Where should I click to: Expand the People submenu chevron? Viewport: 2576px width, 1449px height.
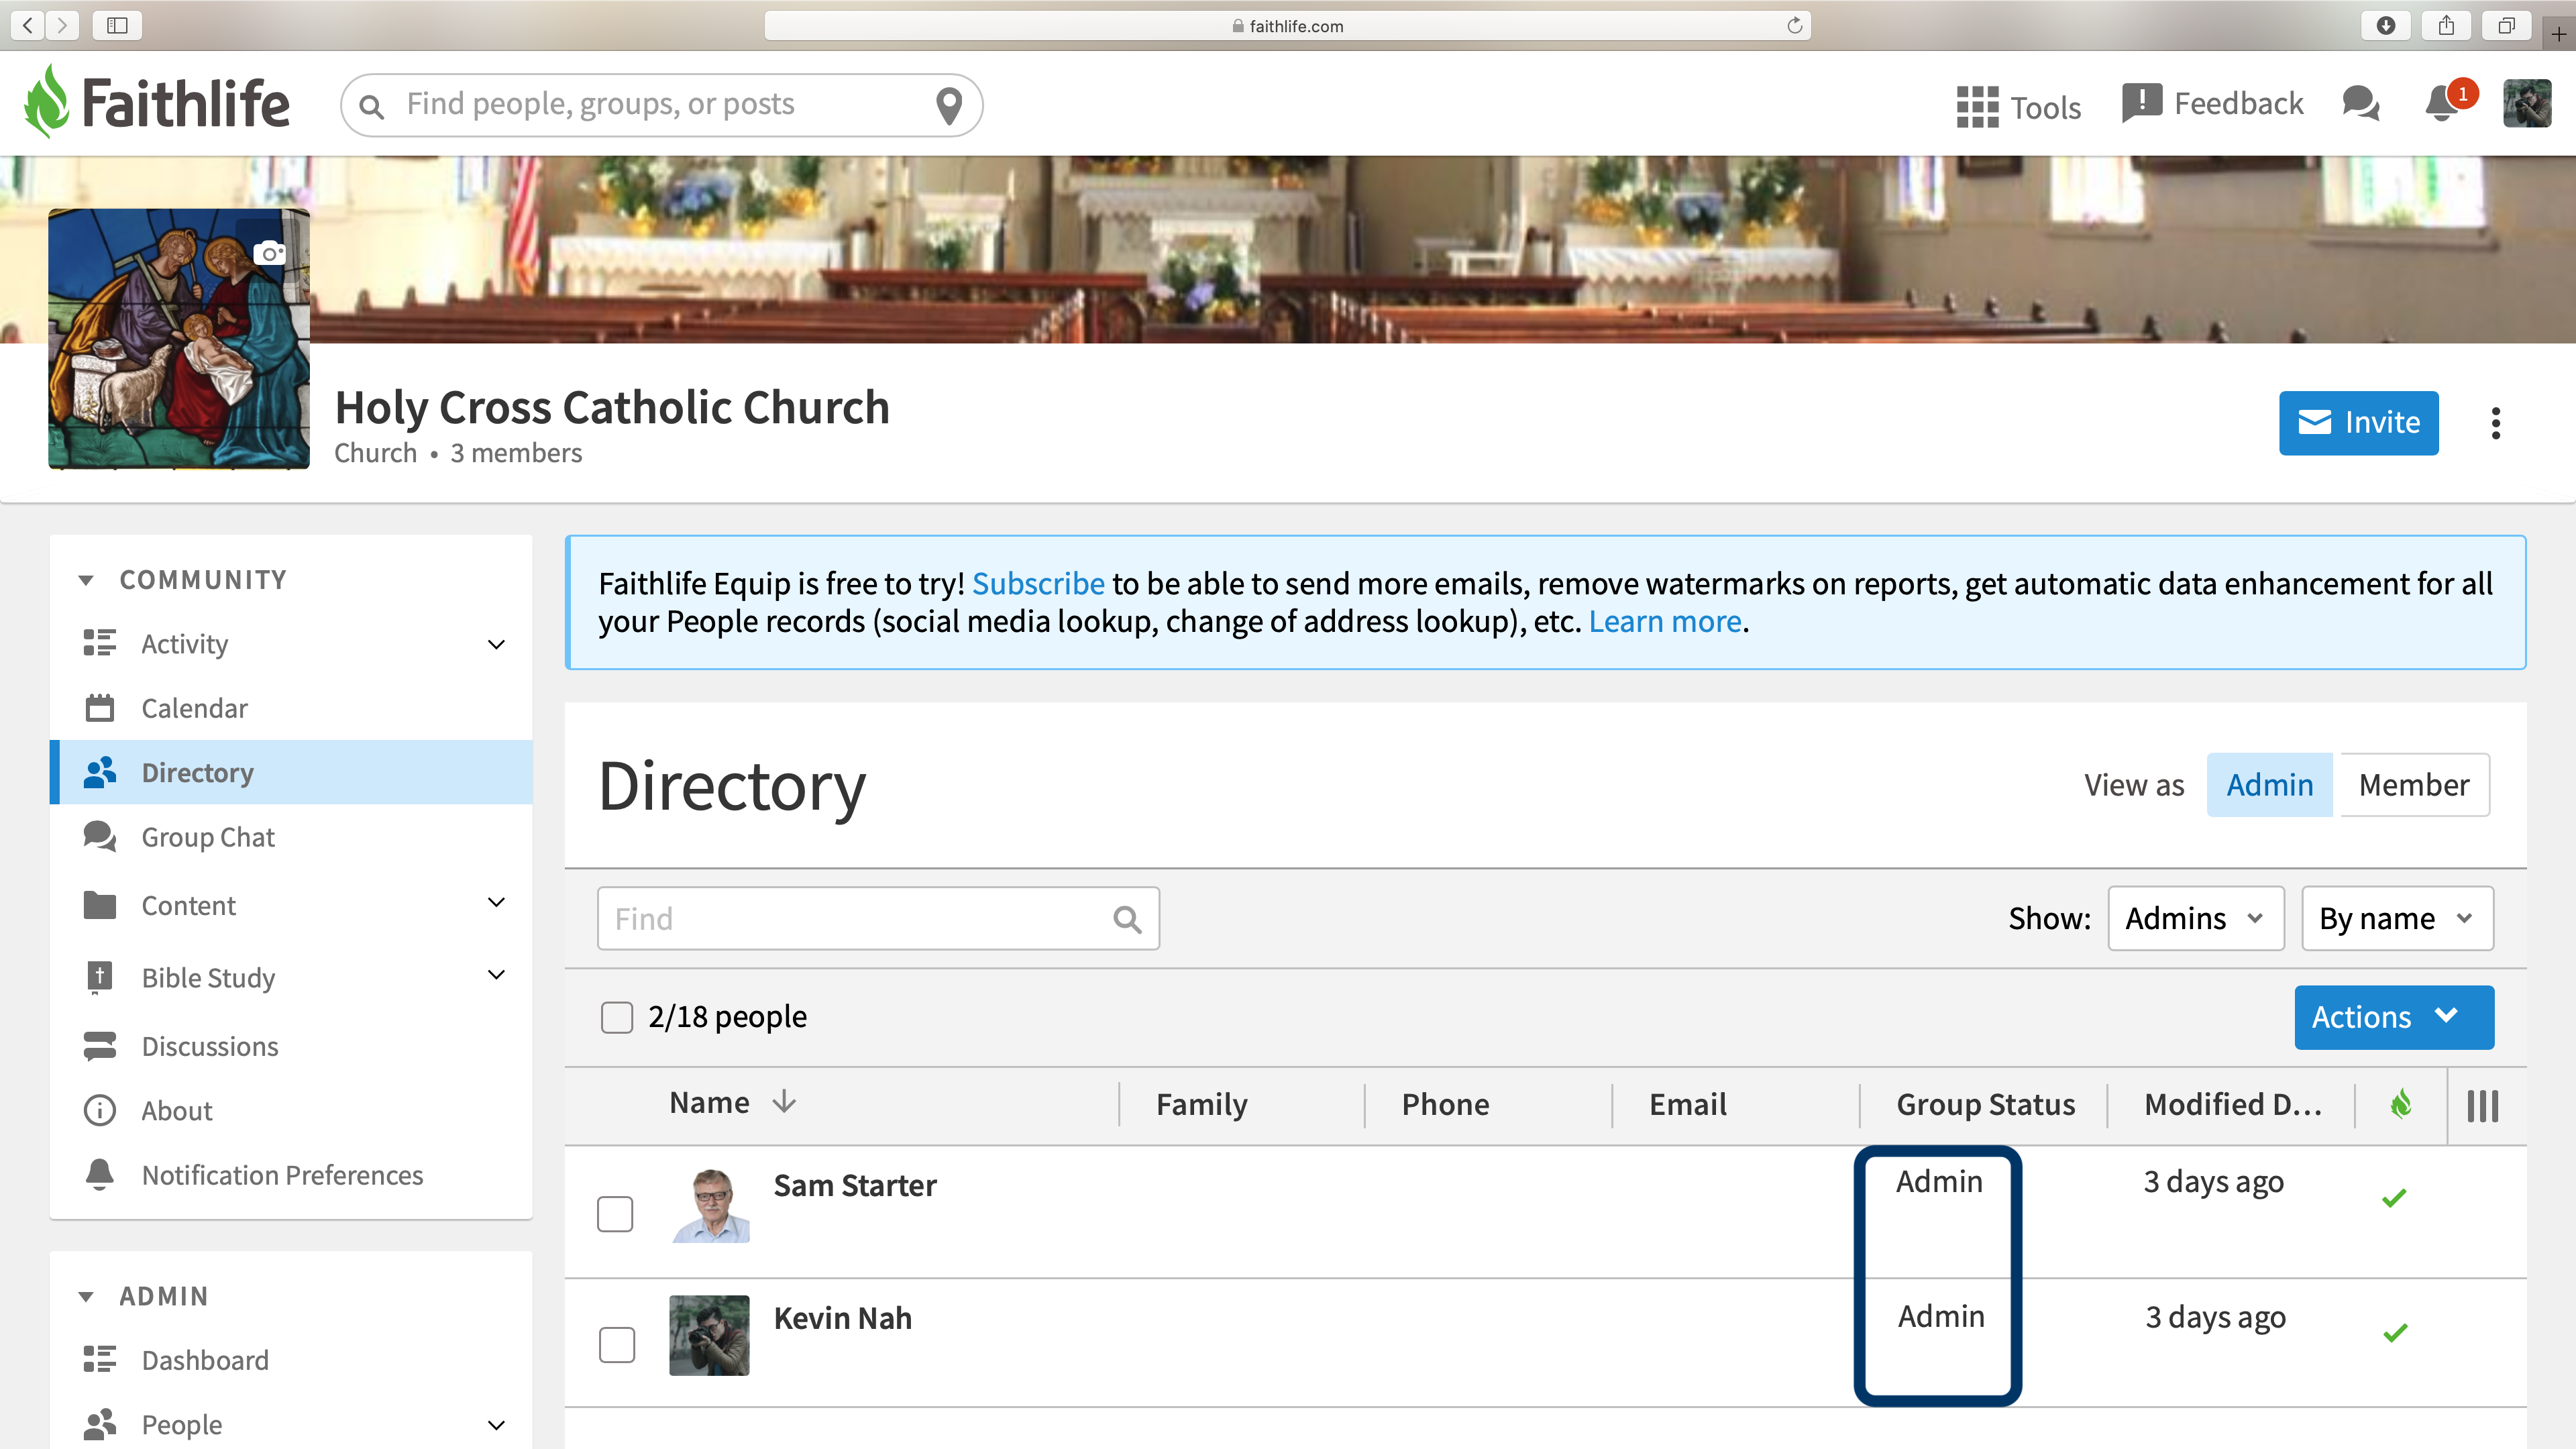pyautogui.click(x=496, y=1425)
